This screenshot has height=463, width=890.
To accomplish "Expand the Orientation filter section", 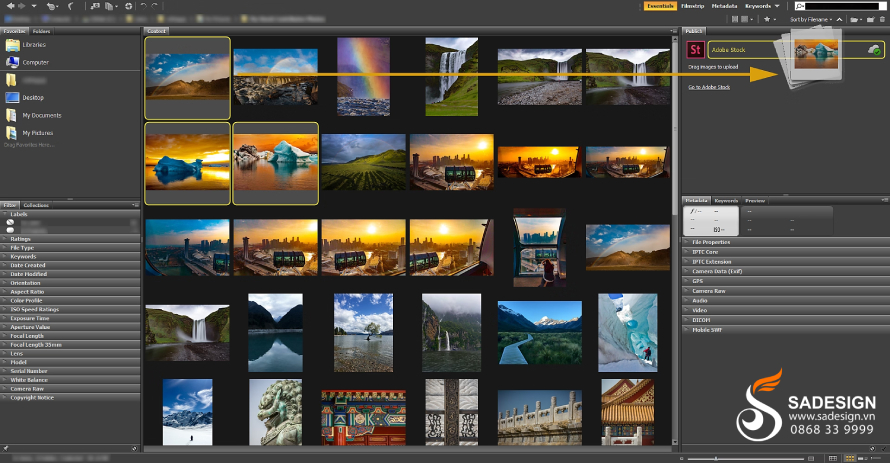I will point(70,283).
